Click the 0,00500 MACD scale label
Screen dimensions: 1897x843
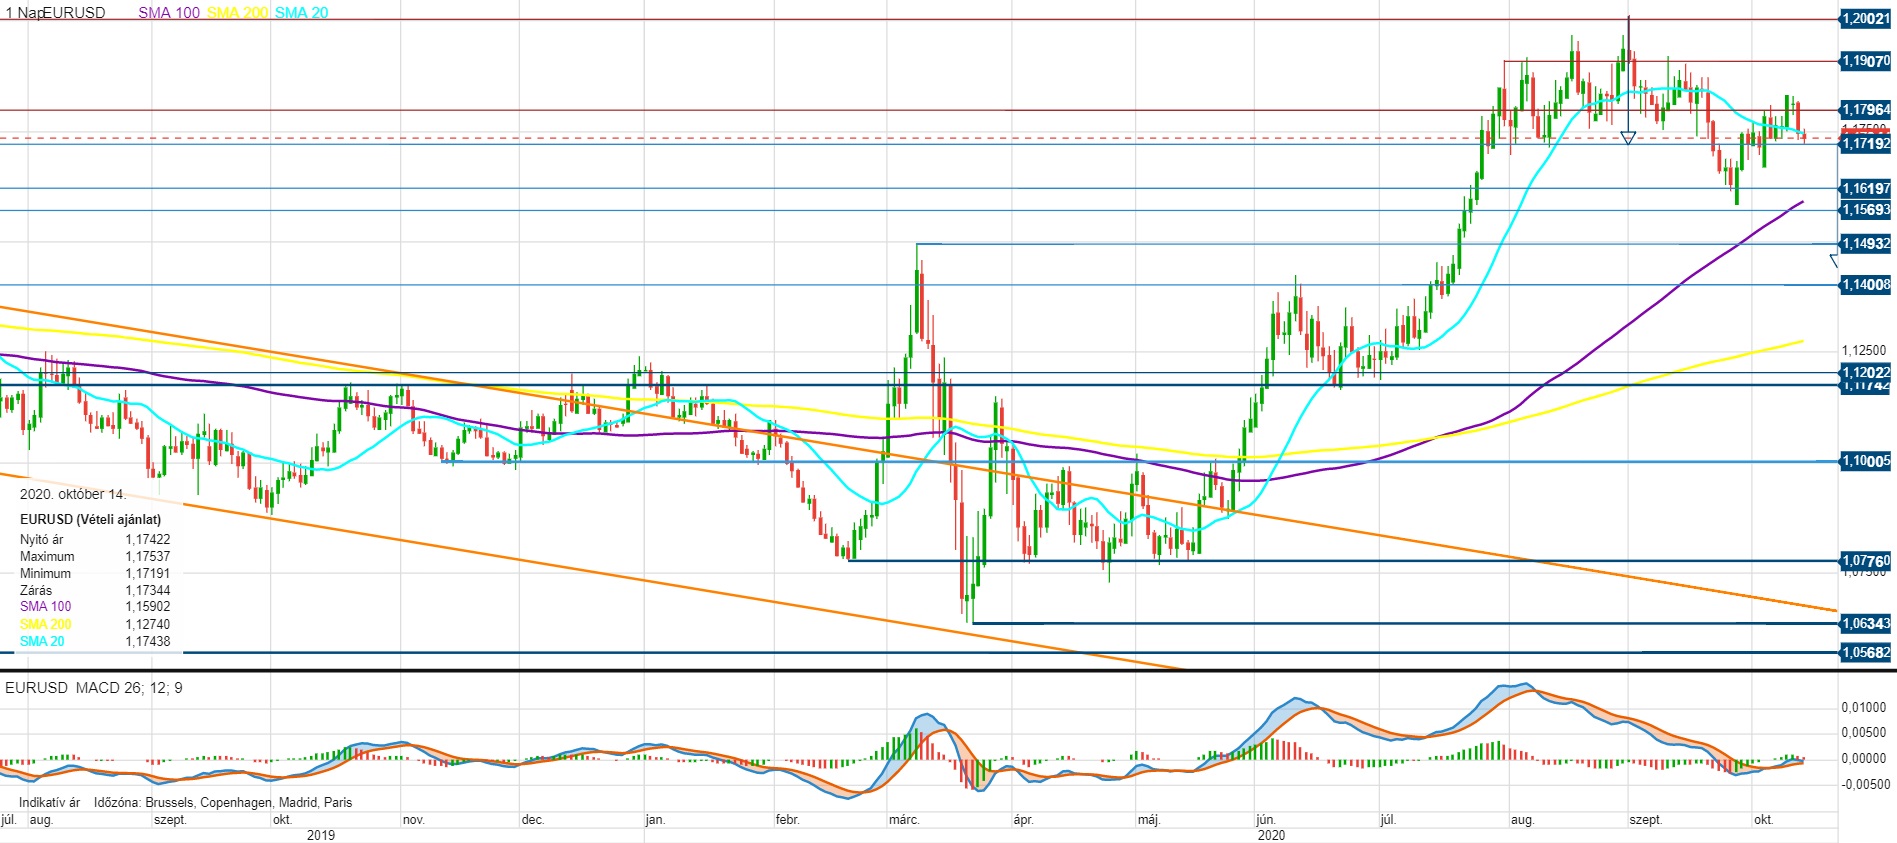[1864, 733]
